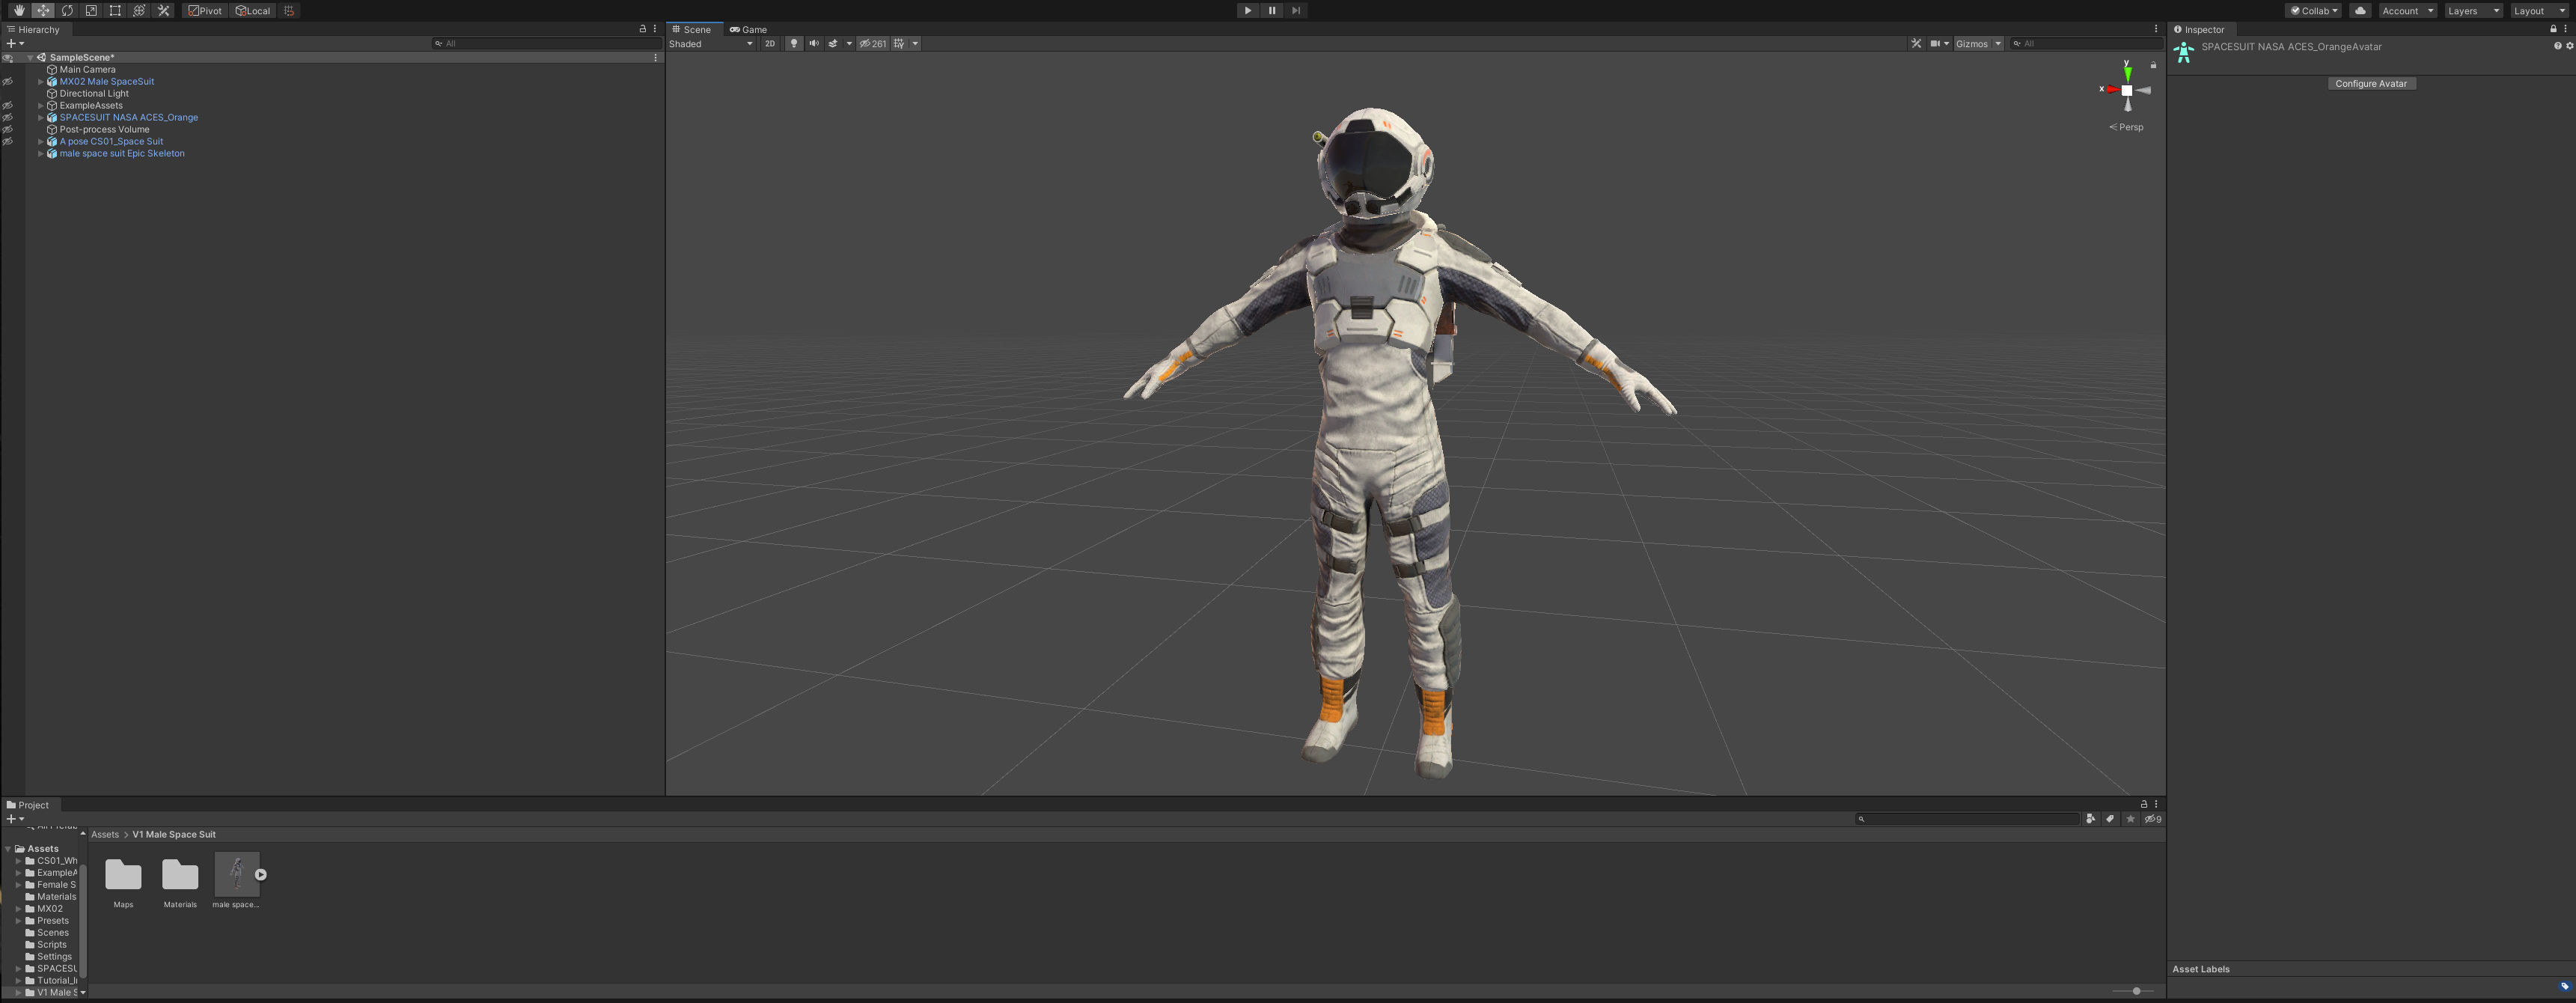Toggle visibility of SPACESUIT NASA ACES_Orange

click(x=8, y=117)
